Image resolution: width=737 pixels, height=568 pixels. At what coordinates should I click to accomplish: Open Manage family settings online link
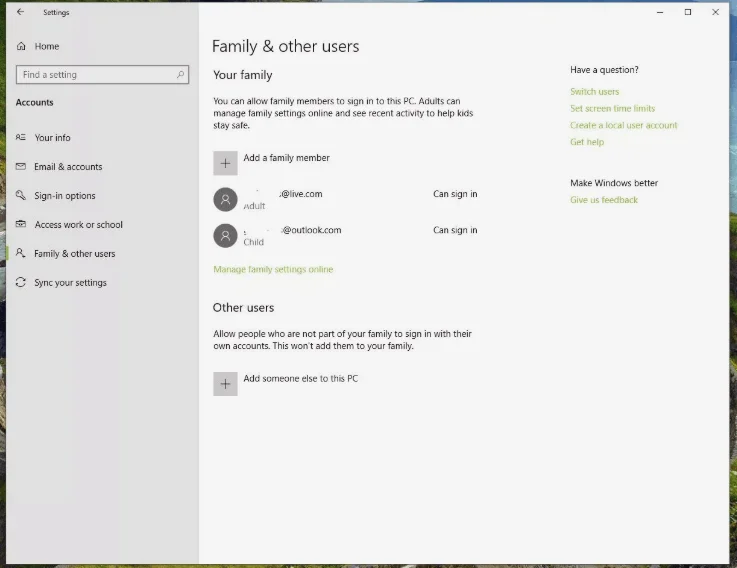[273, 269]
